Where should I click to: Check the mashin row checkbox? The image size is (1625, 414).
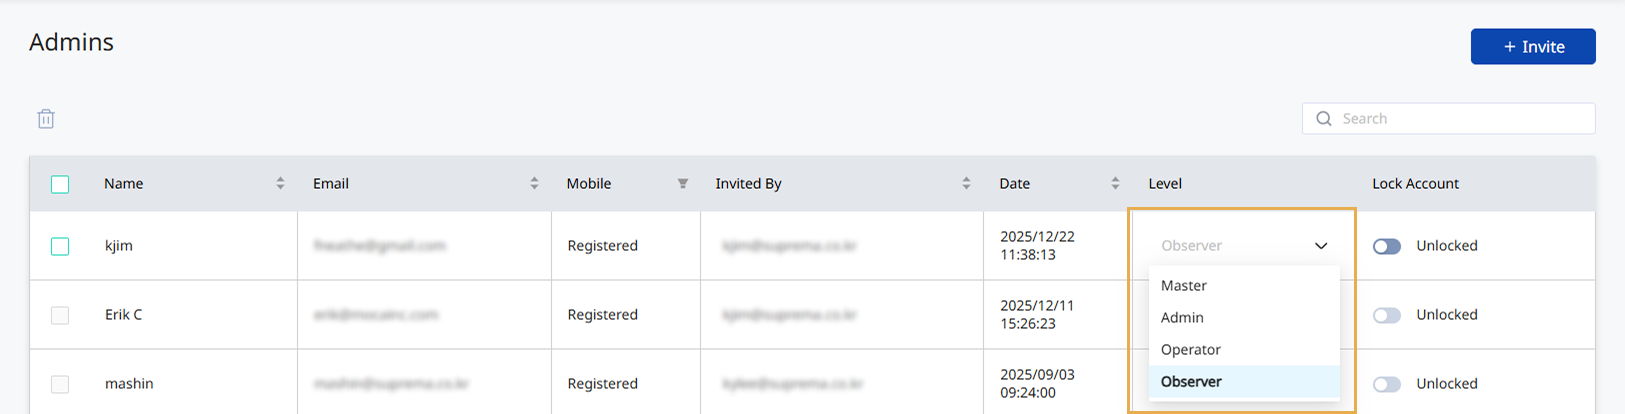pyautogui.click(x=60, y=384)
